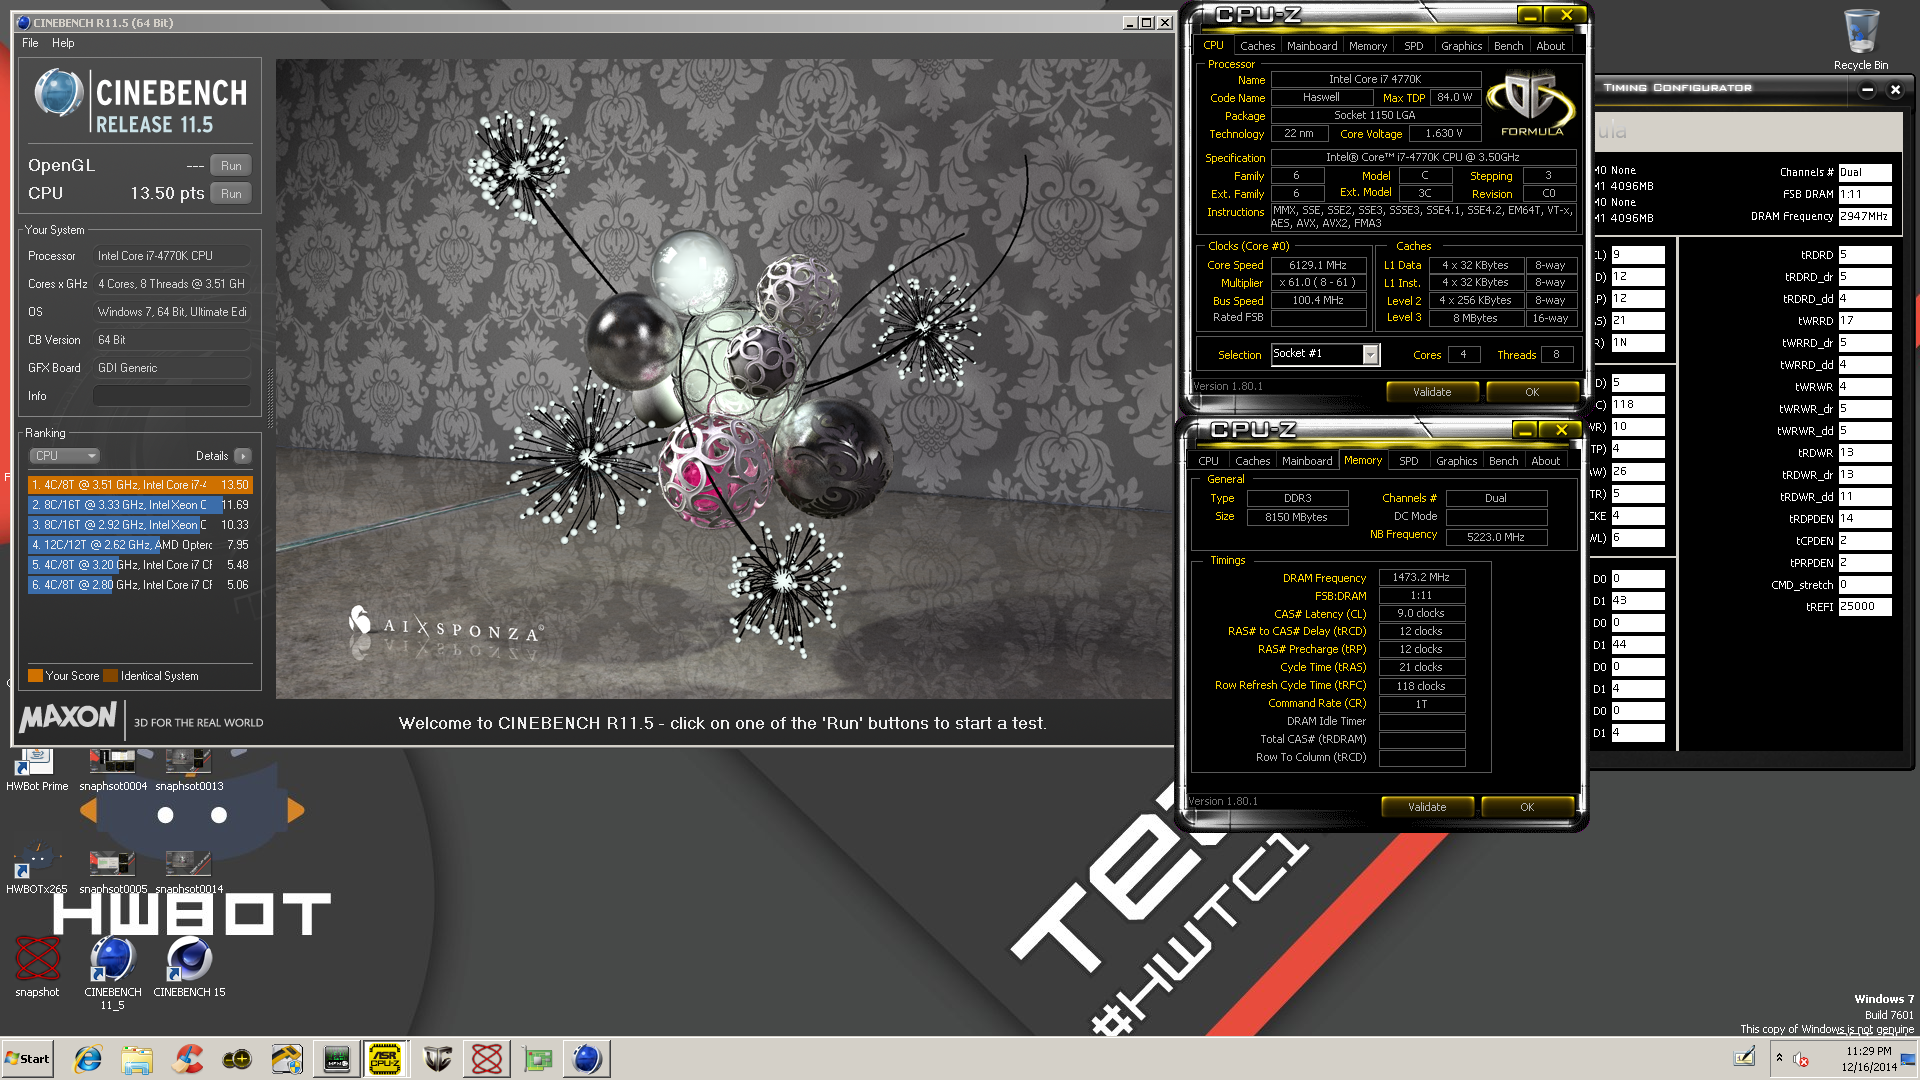Image resolution: width=1920 pixels, height=1080 pixels.
Task: Select ranking row 4 12C/12T AMD Opteron
Action: [x=140, y=545]
